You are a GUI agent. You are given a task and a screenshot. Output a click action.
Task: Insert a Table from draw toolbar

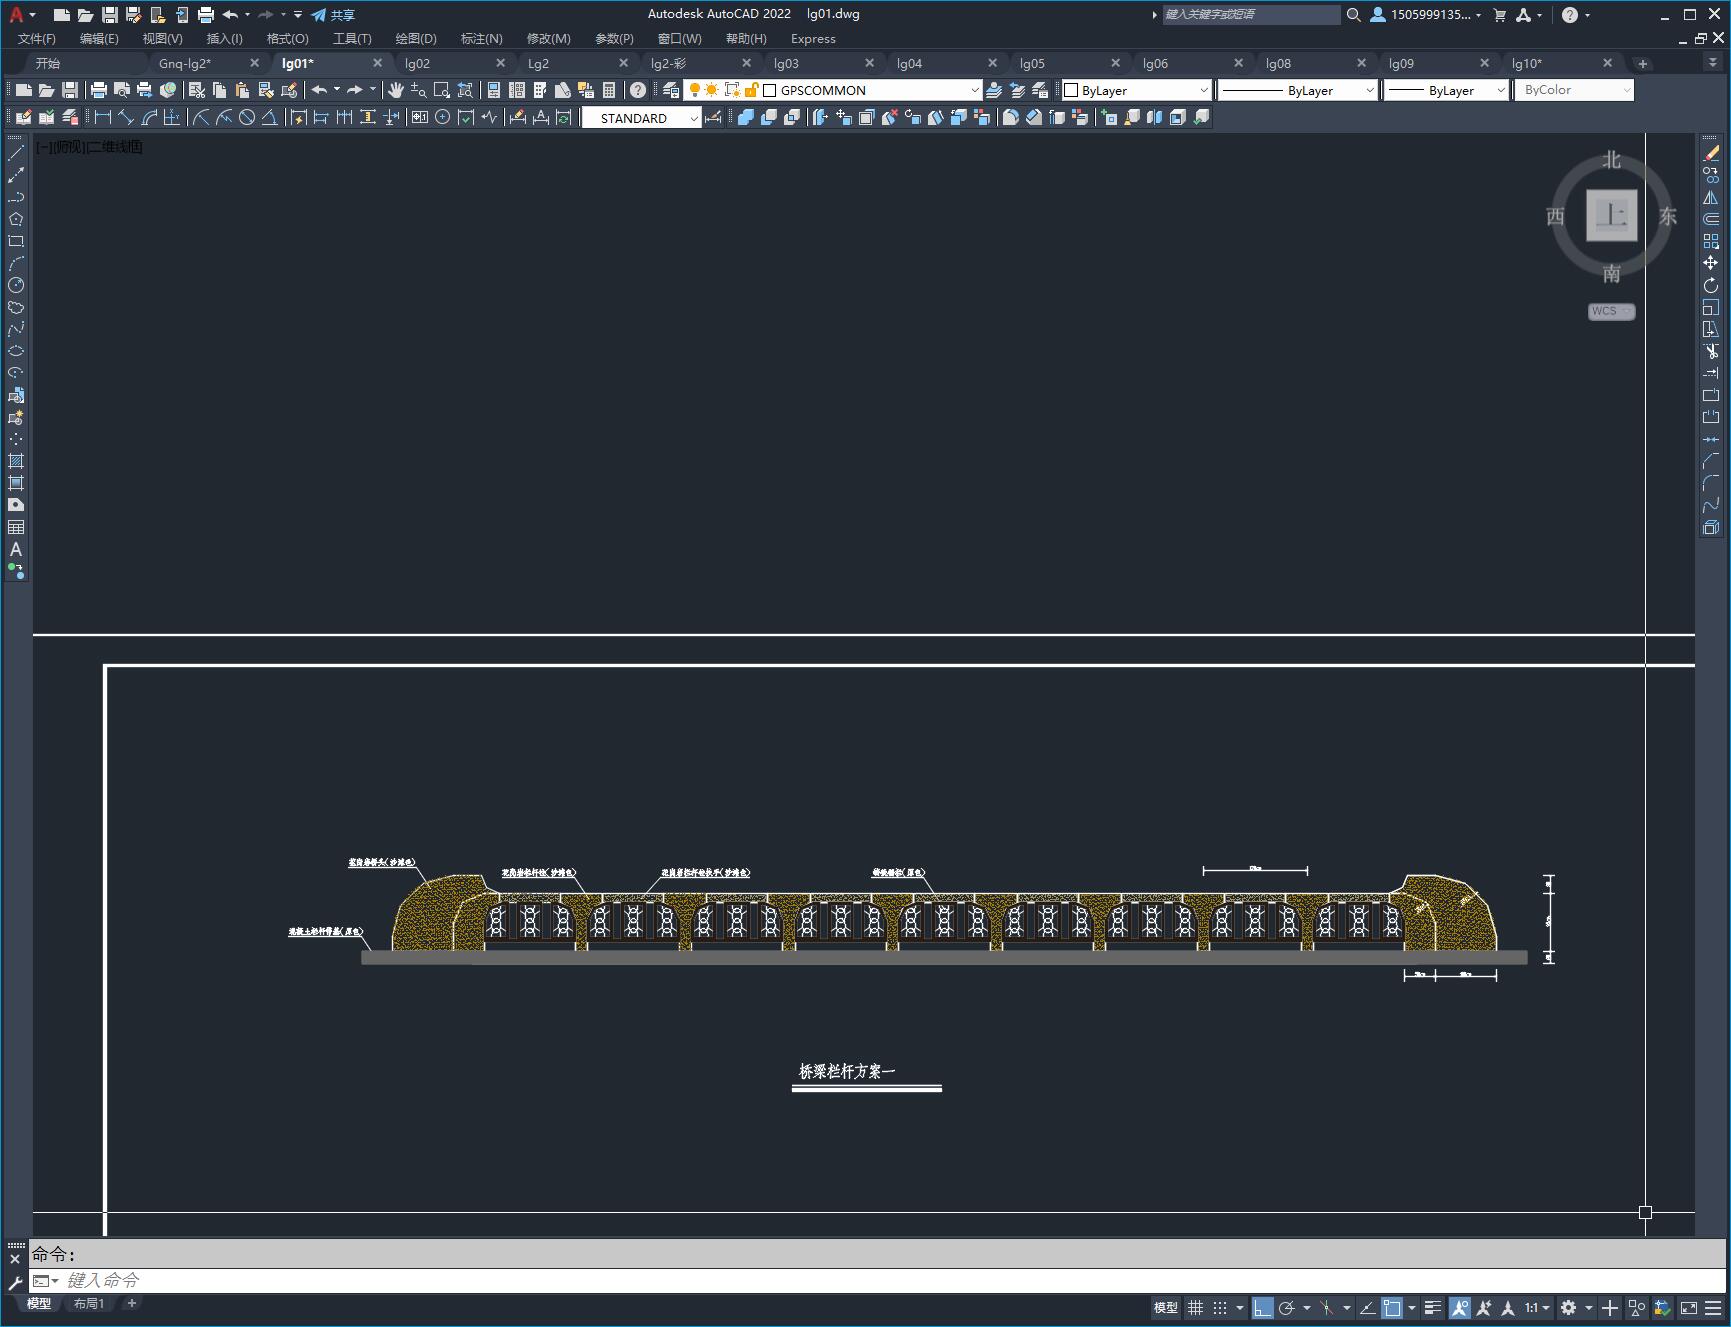16,527
